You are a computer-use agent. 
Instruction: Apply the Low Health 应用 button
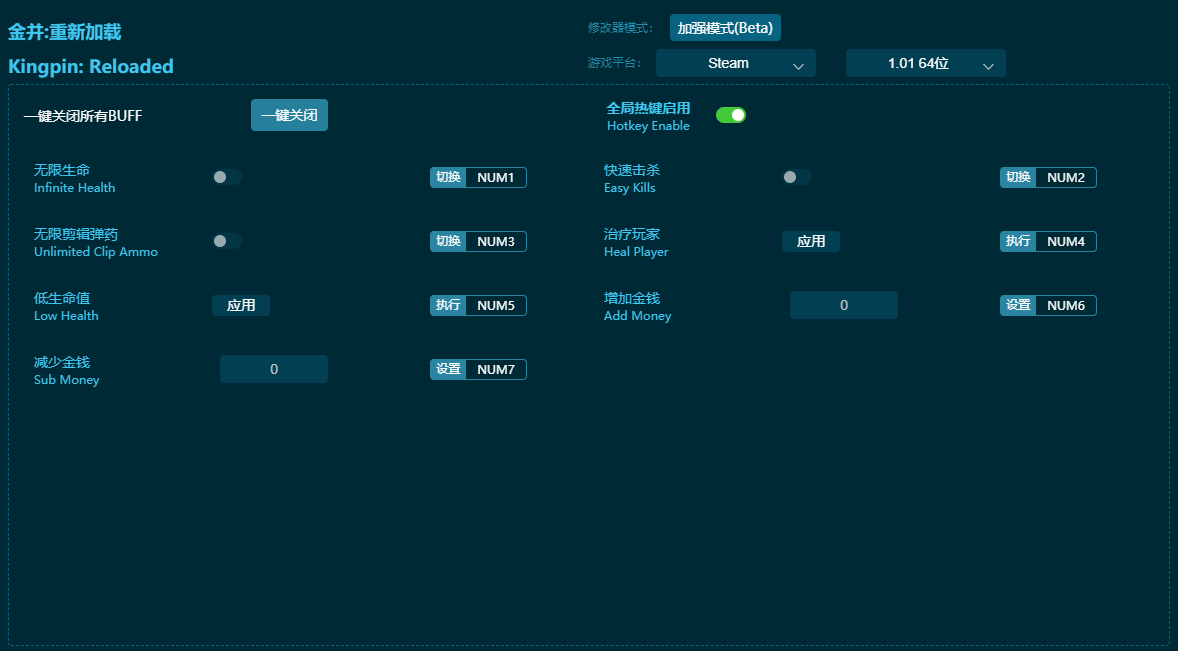tap(240, 305)
